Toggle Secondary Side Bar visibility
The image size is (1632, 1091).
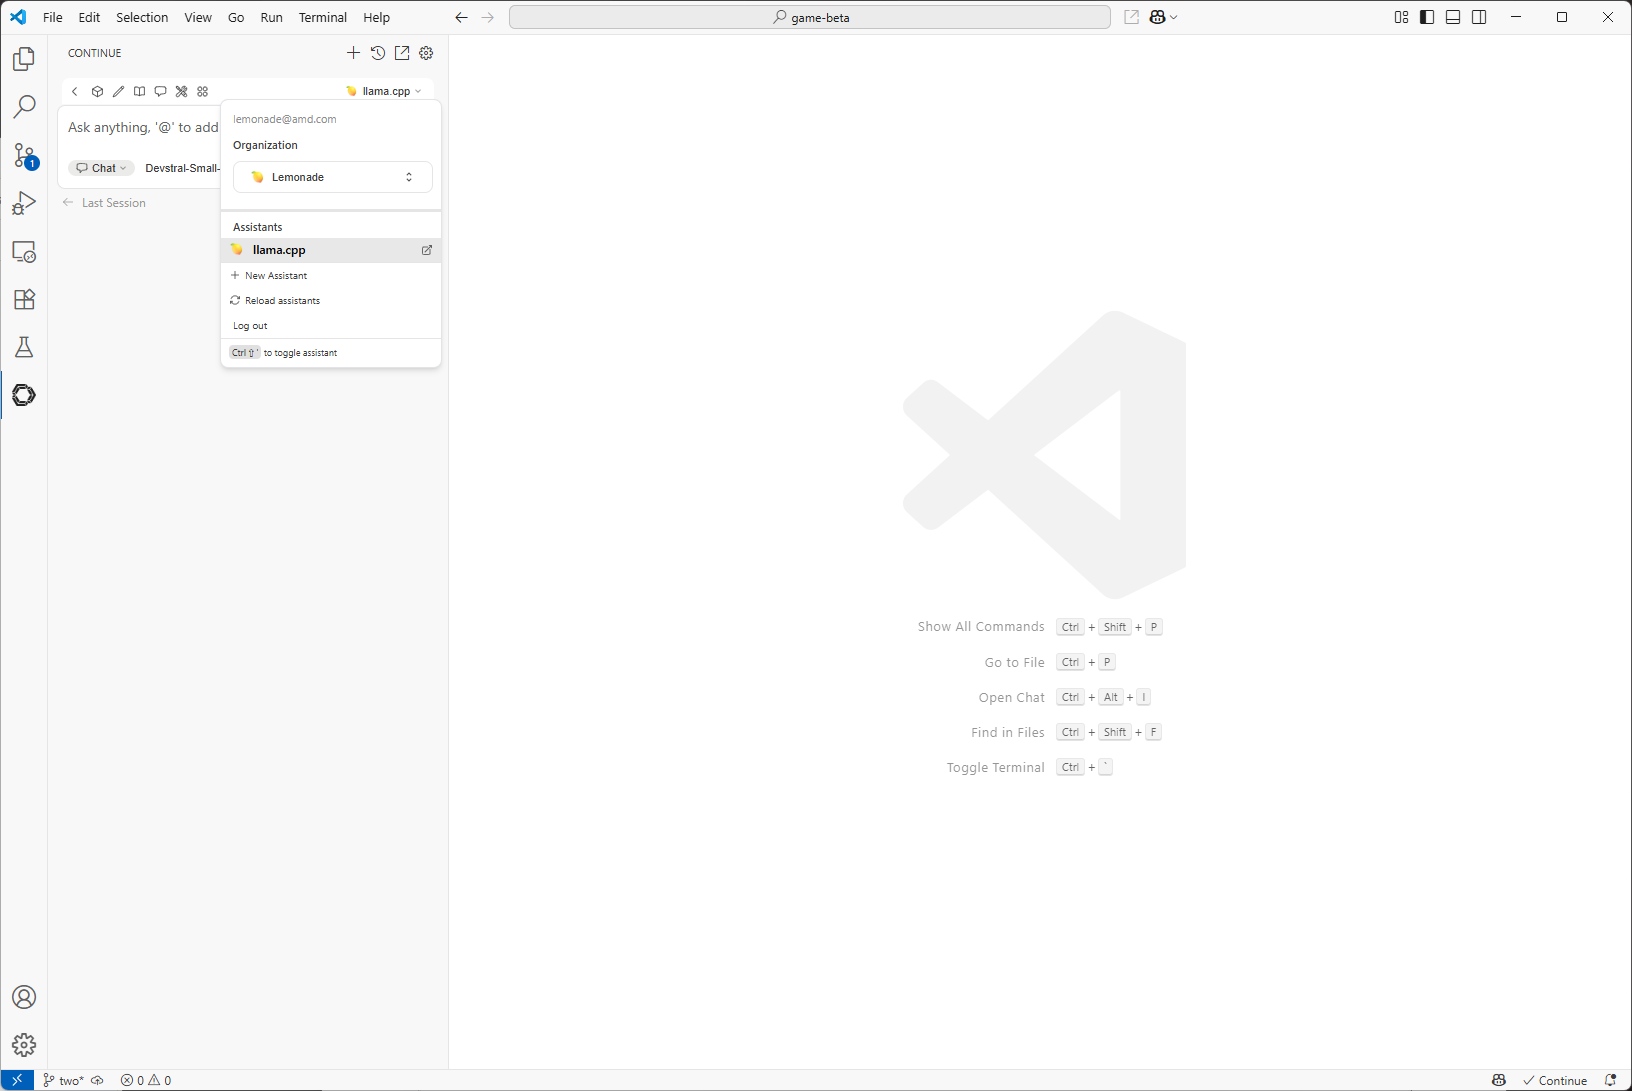(1479, 17)
